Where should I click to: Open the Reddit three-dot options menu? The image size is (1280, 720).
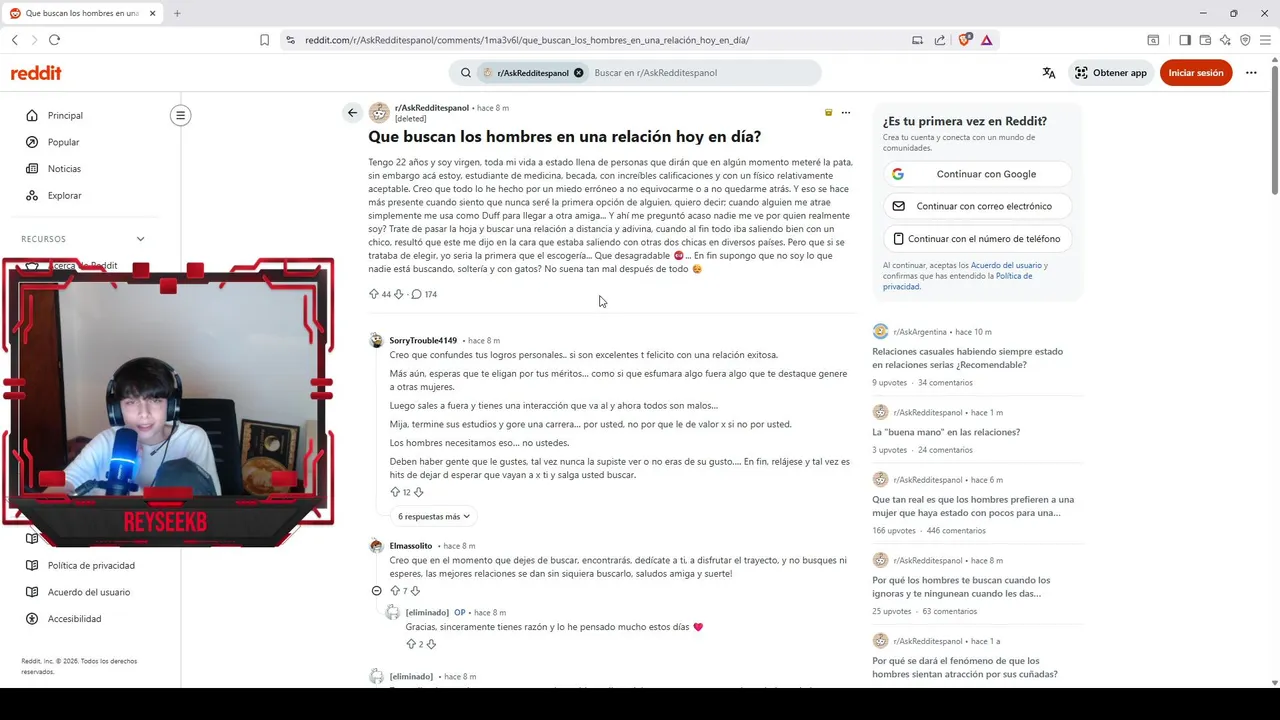pos(1251,73)
